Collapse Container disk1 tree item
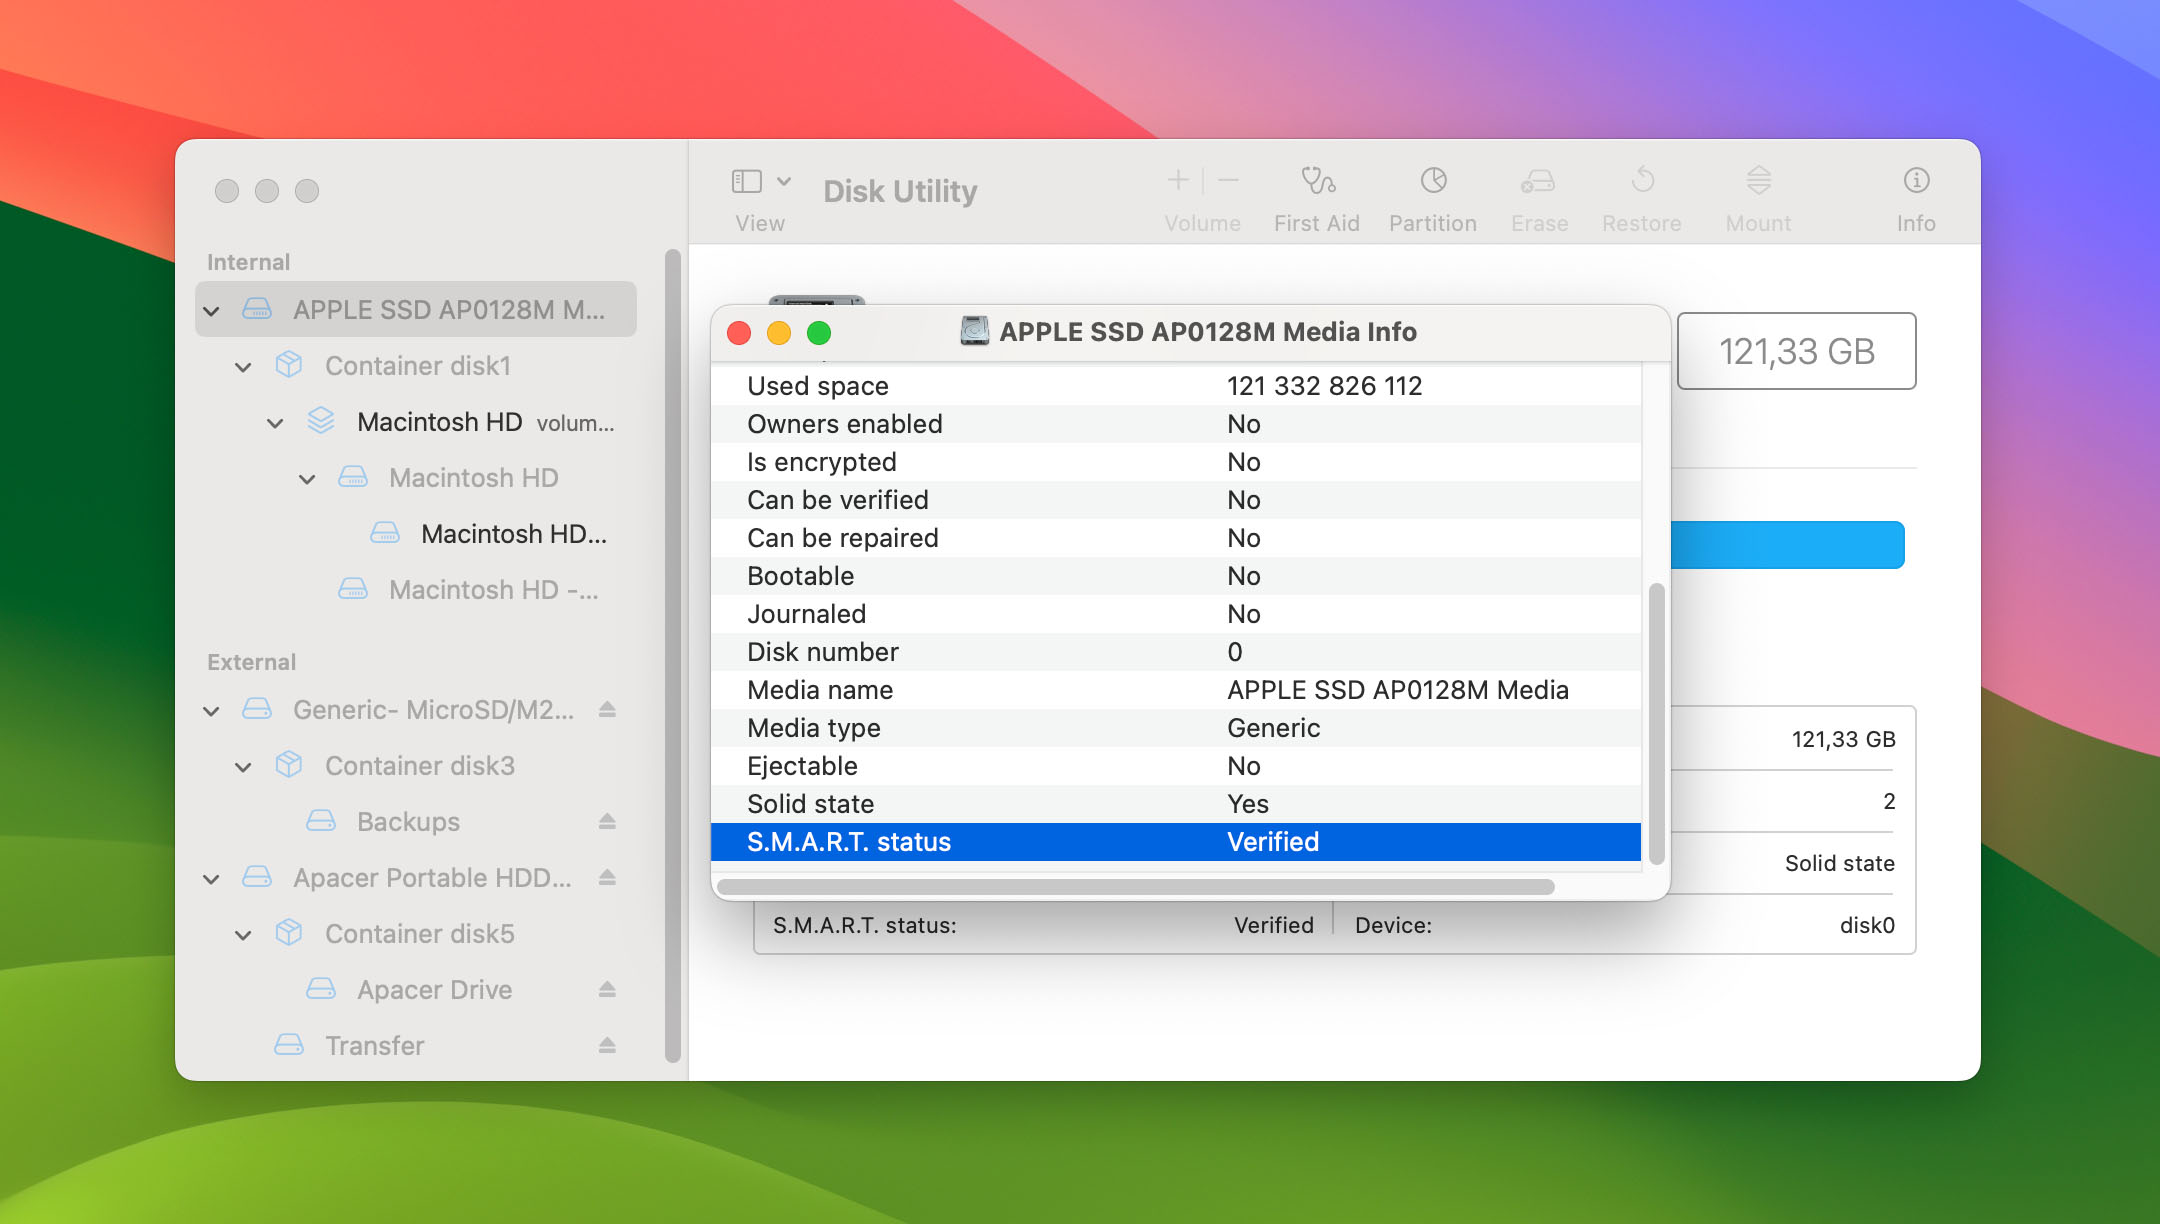 (x=243, y=367)
